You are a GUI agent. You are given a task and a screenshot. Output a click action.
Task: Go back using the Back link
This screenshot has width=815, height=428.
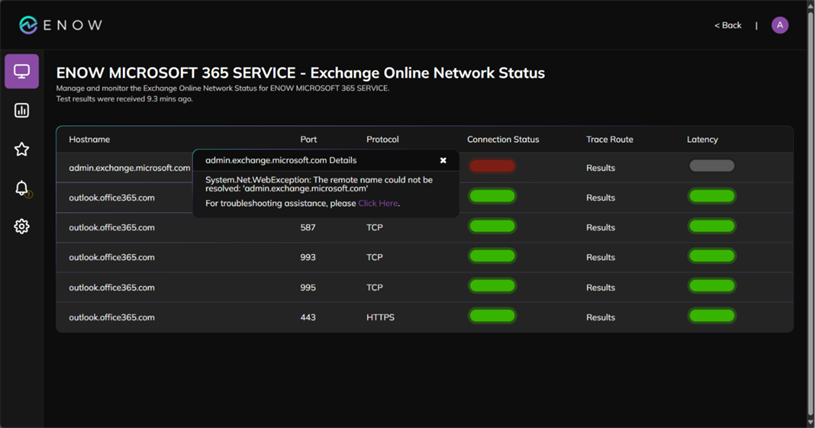tap(728, 25)
